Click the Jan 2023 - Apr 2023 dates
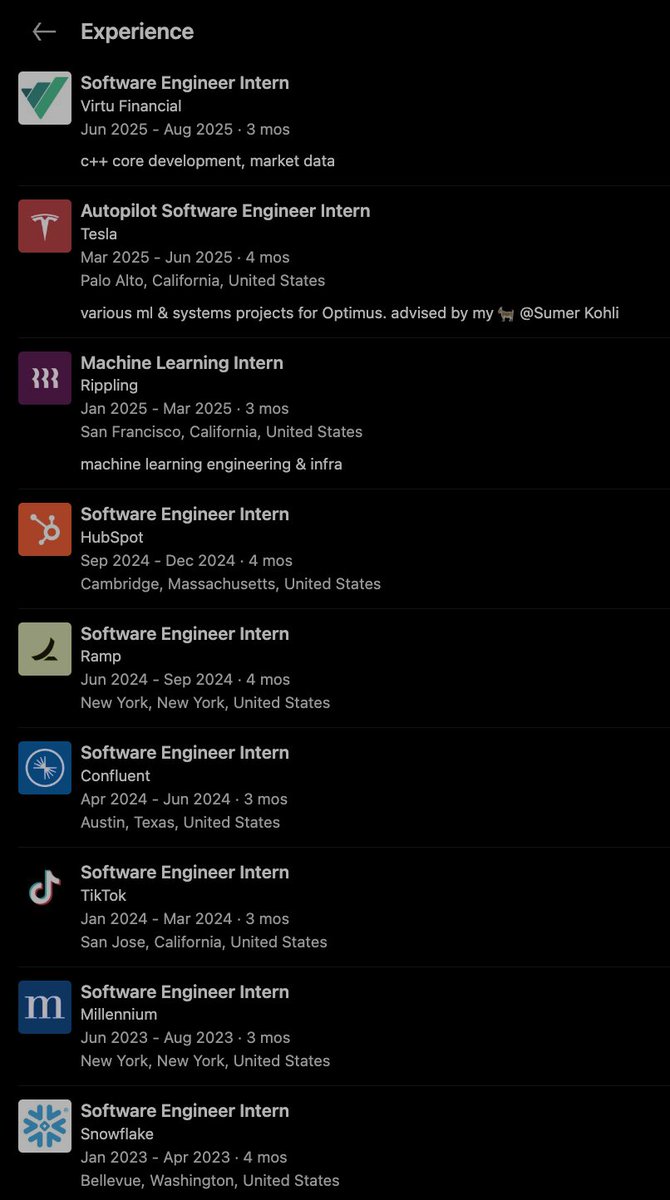The width and height of the screenshot is (670, 1200). (x=155, y=1157)
